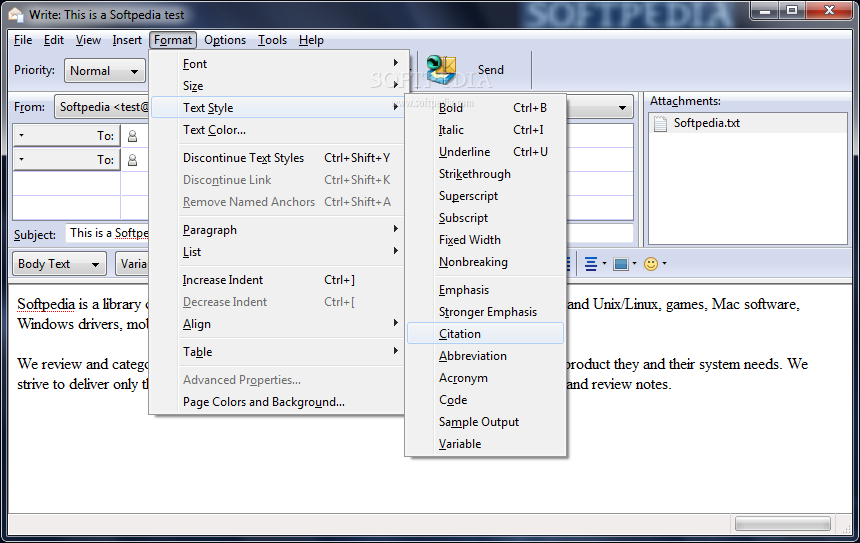The width and height of the screenshot is (860, 543).
Task: Click the app icon in title bar
Action: 15,15
